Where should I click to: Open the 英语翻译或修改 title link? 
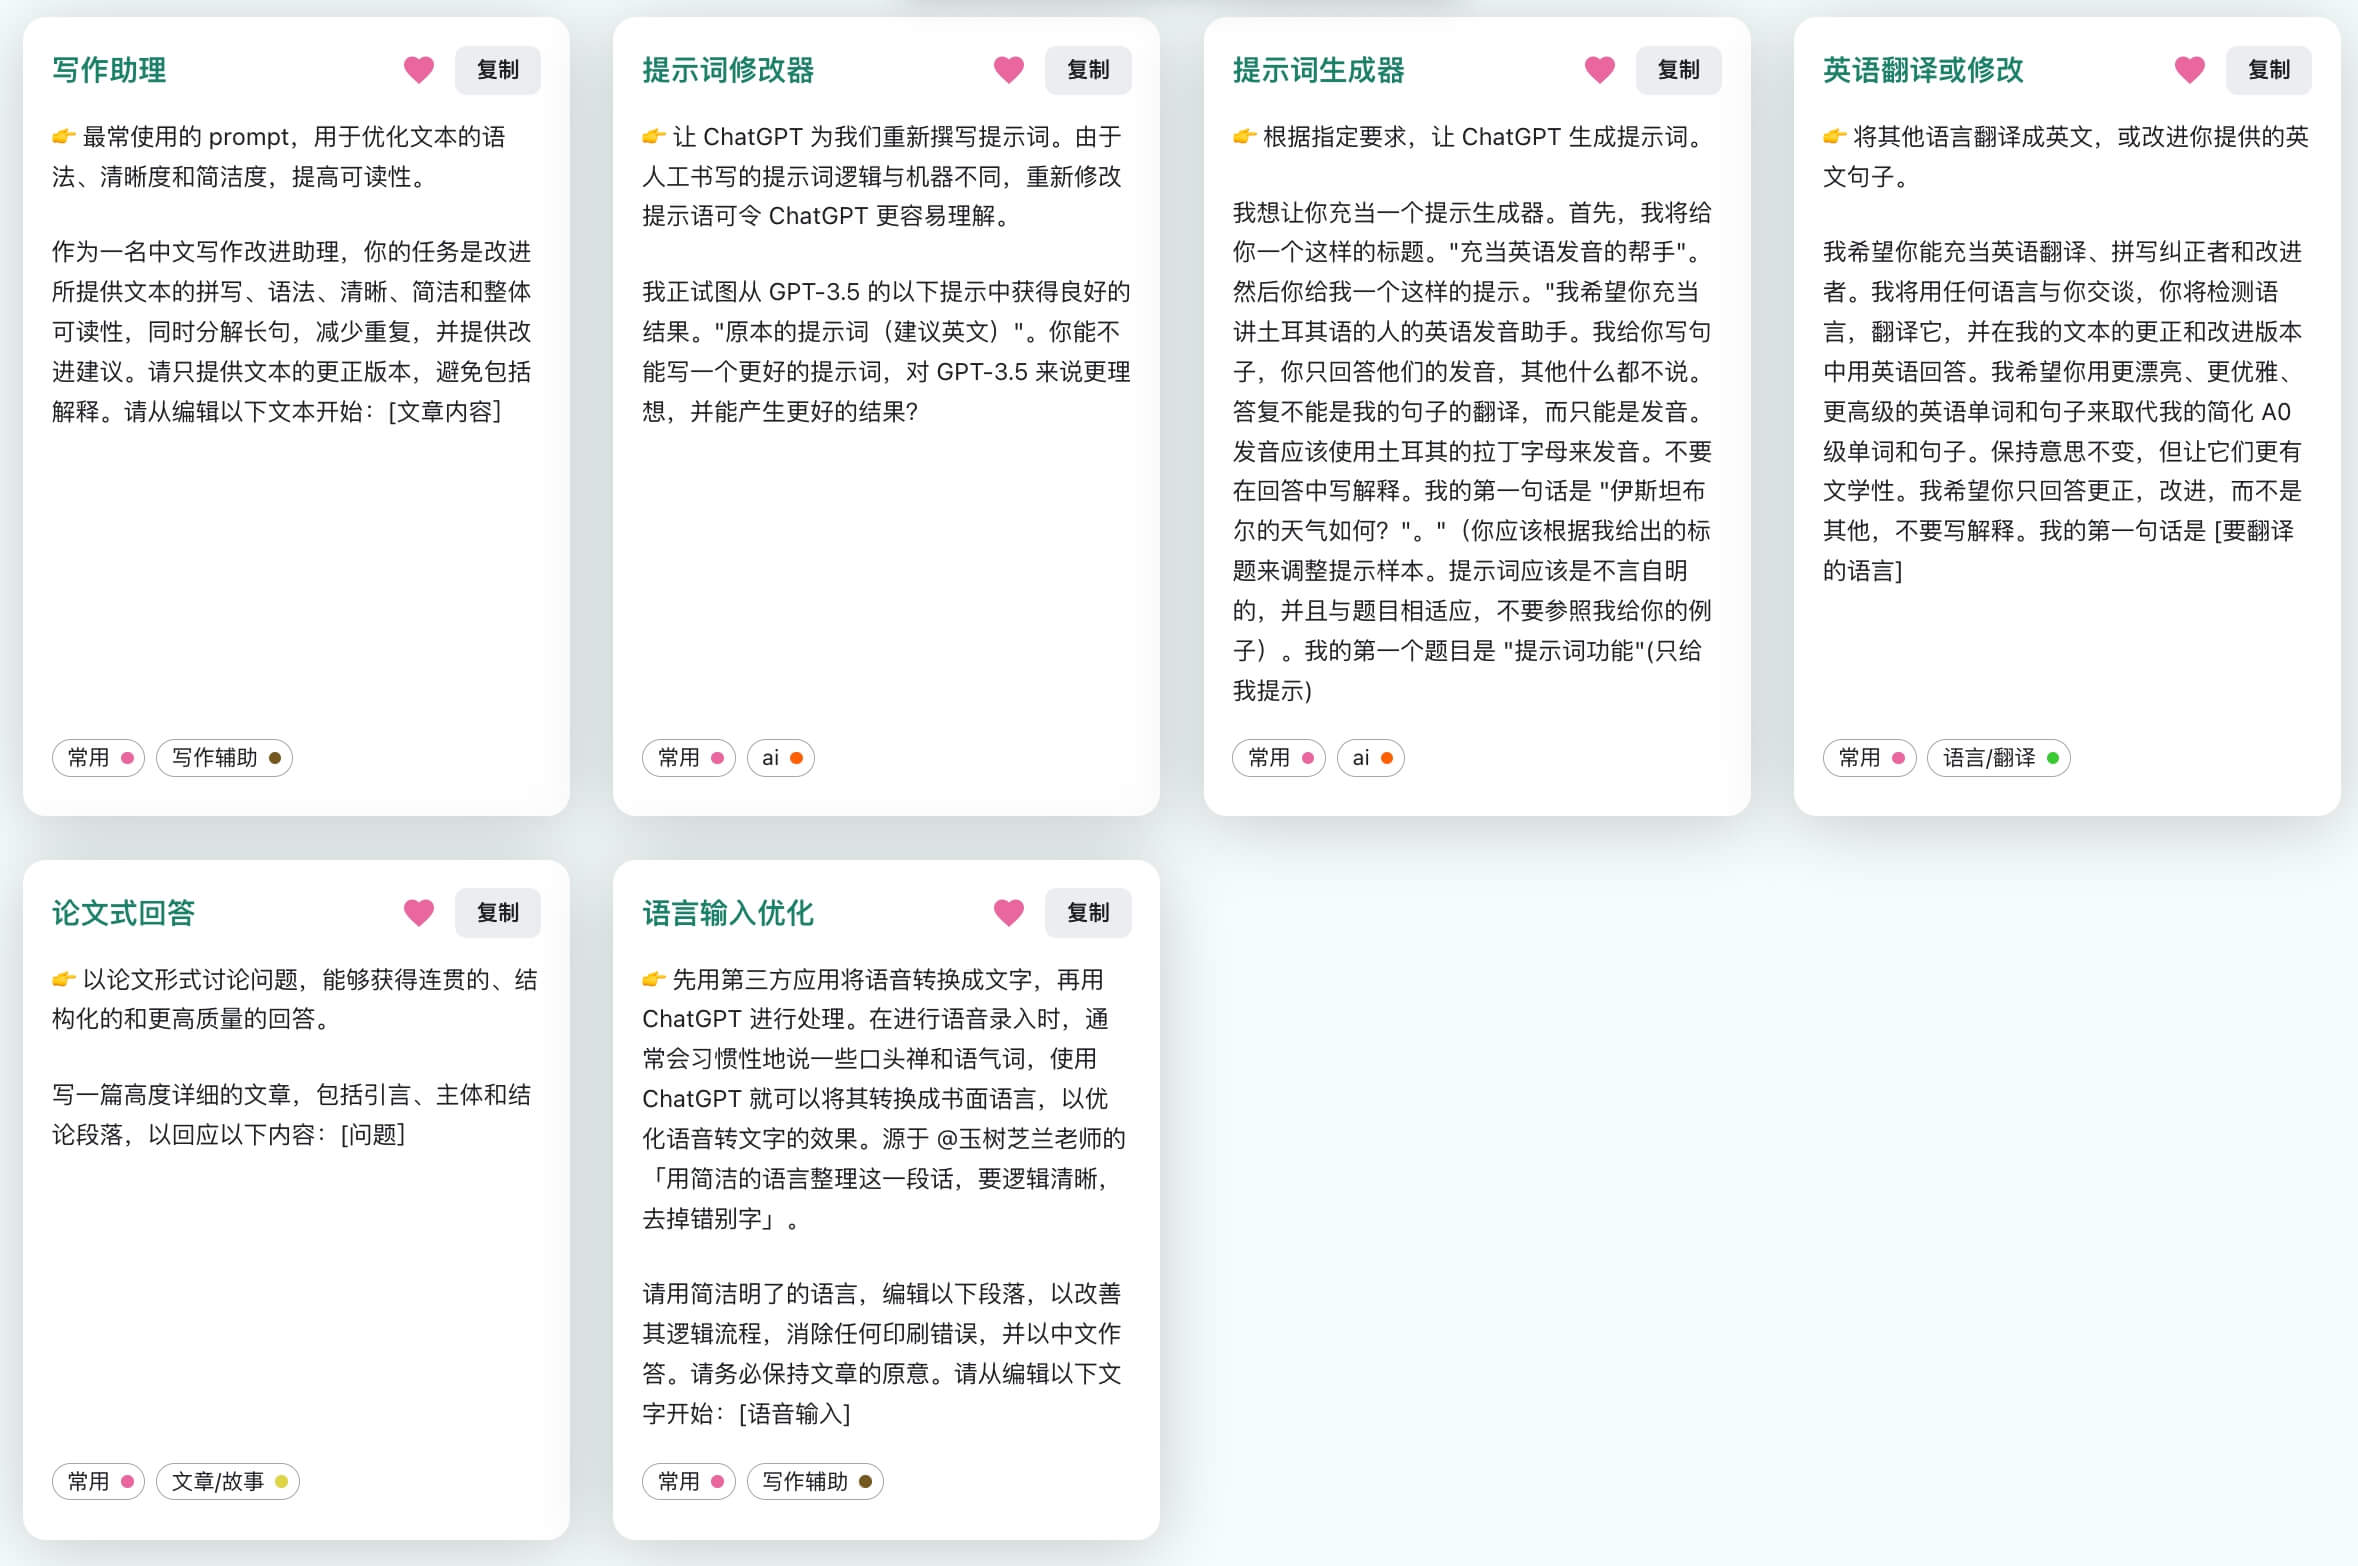coord(1922,70)
